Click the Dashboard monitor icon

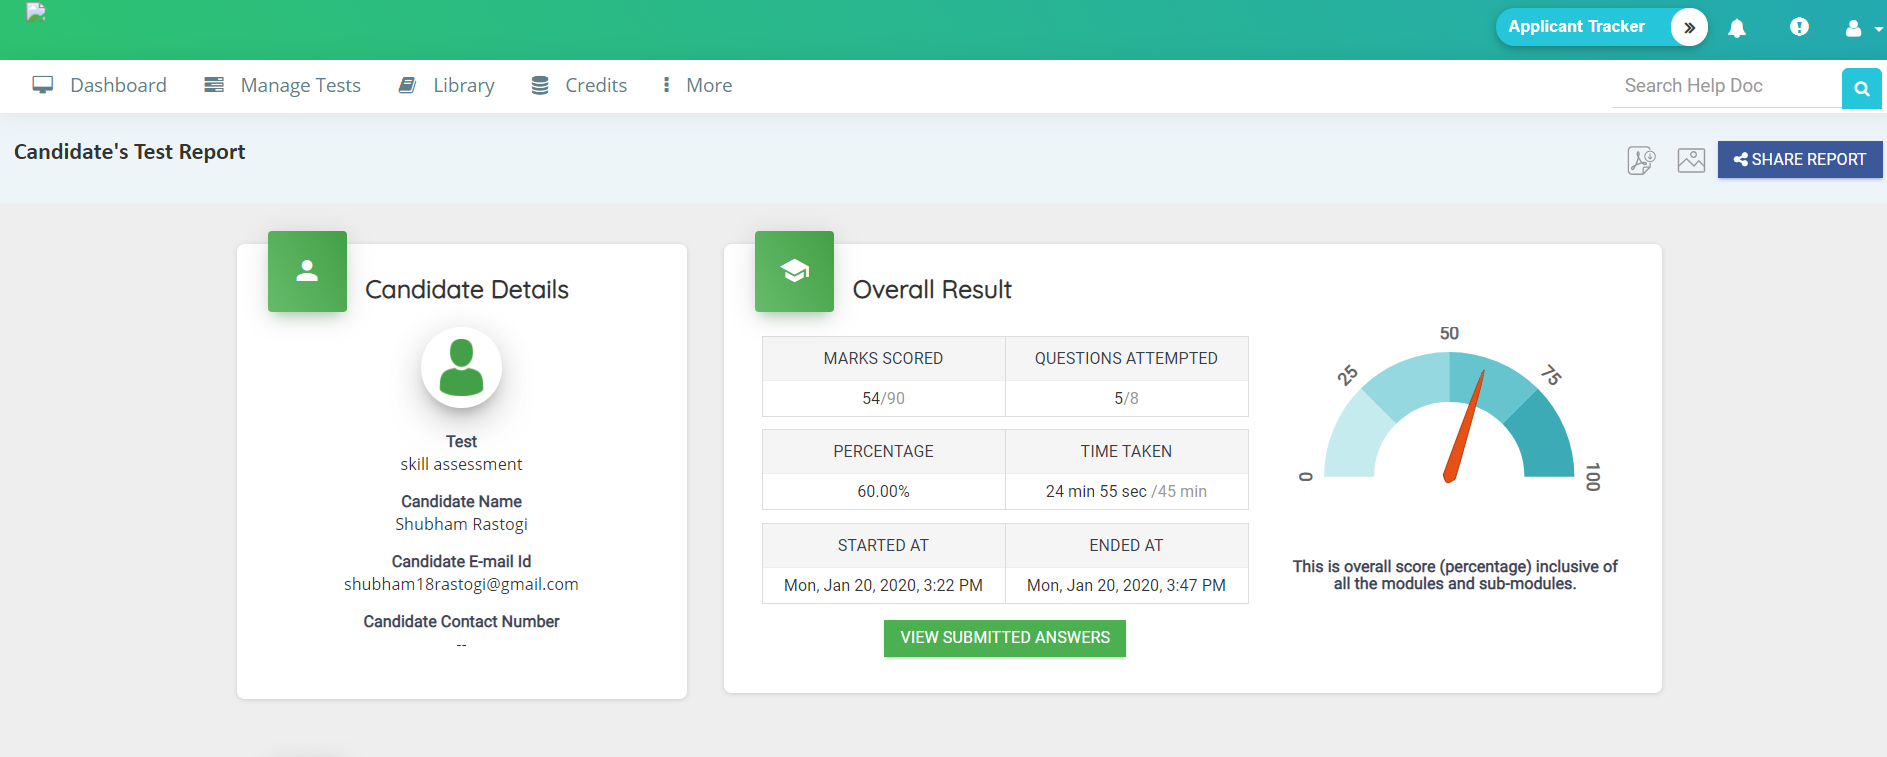pyautogui.click(x=43, y=85)
